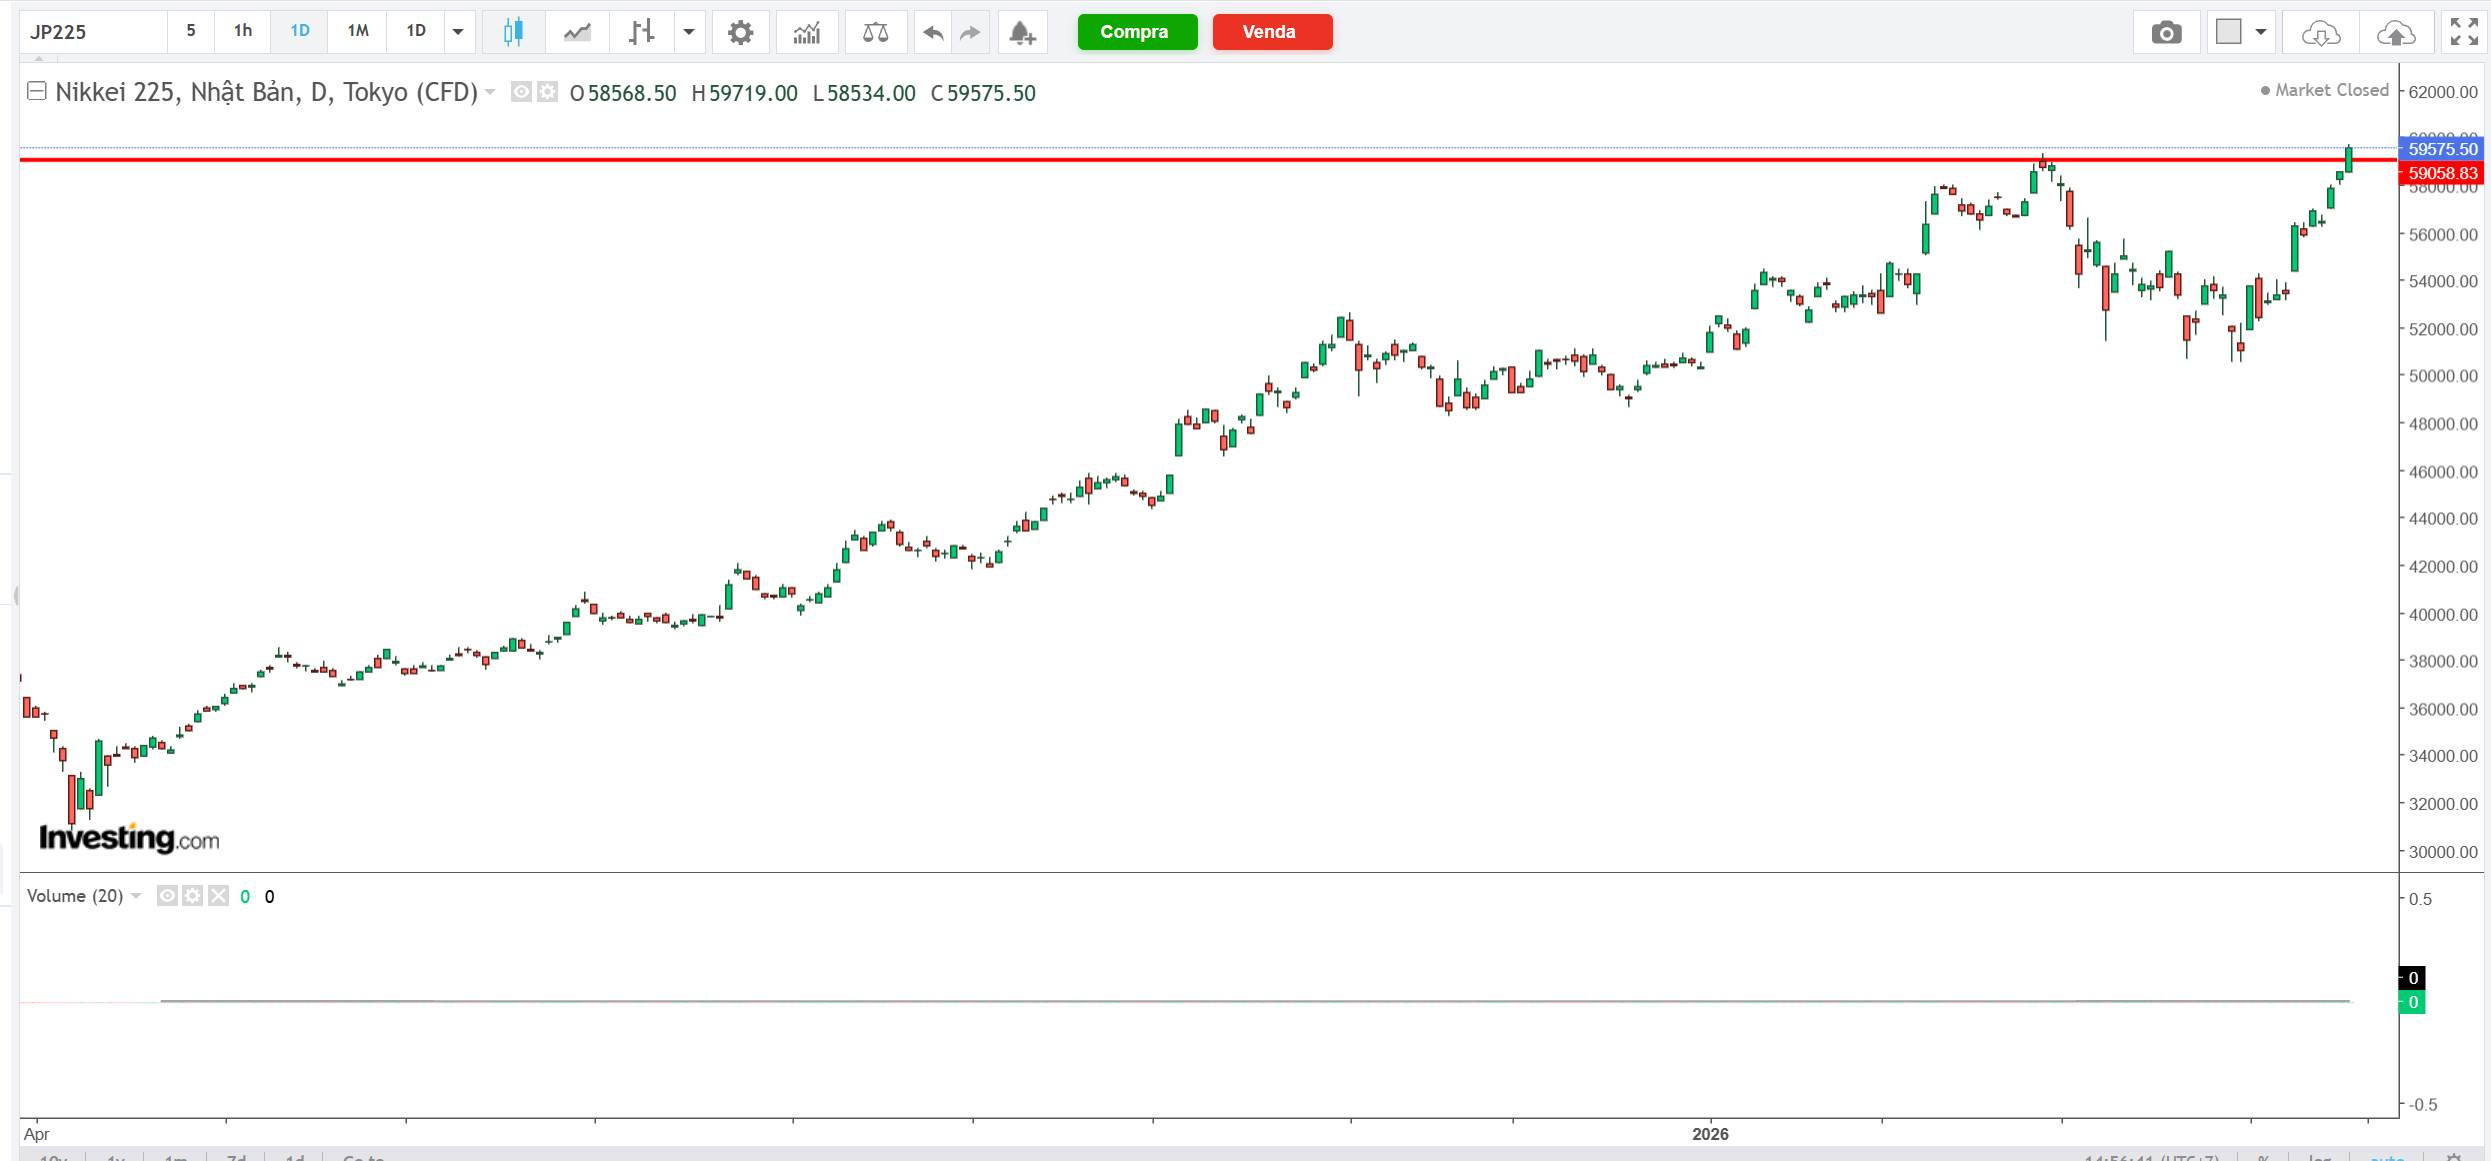
Task: Hide Nikkei 225 series with eye icon
Action: 521,93
